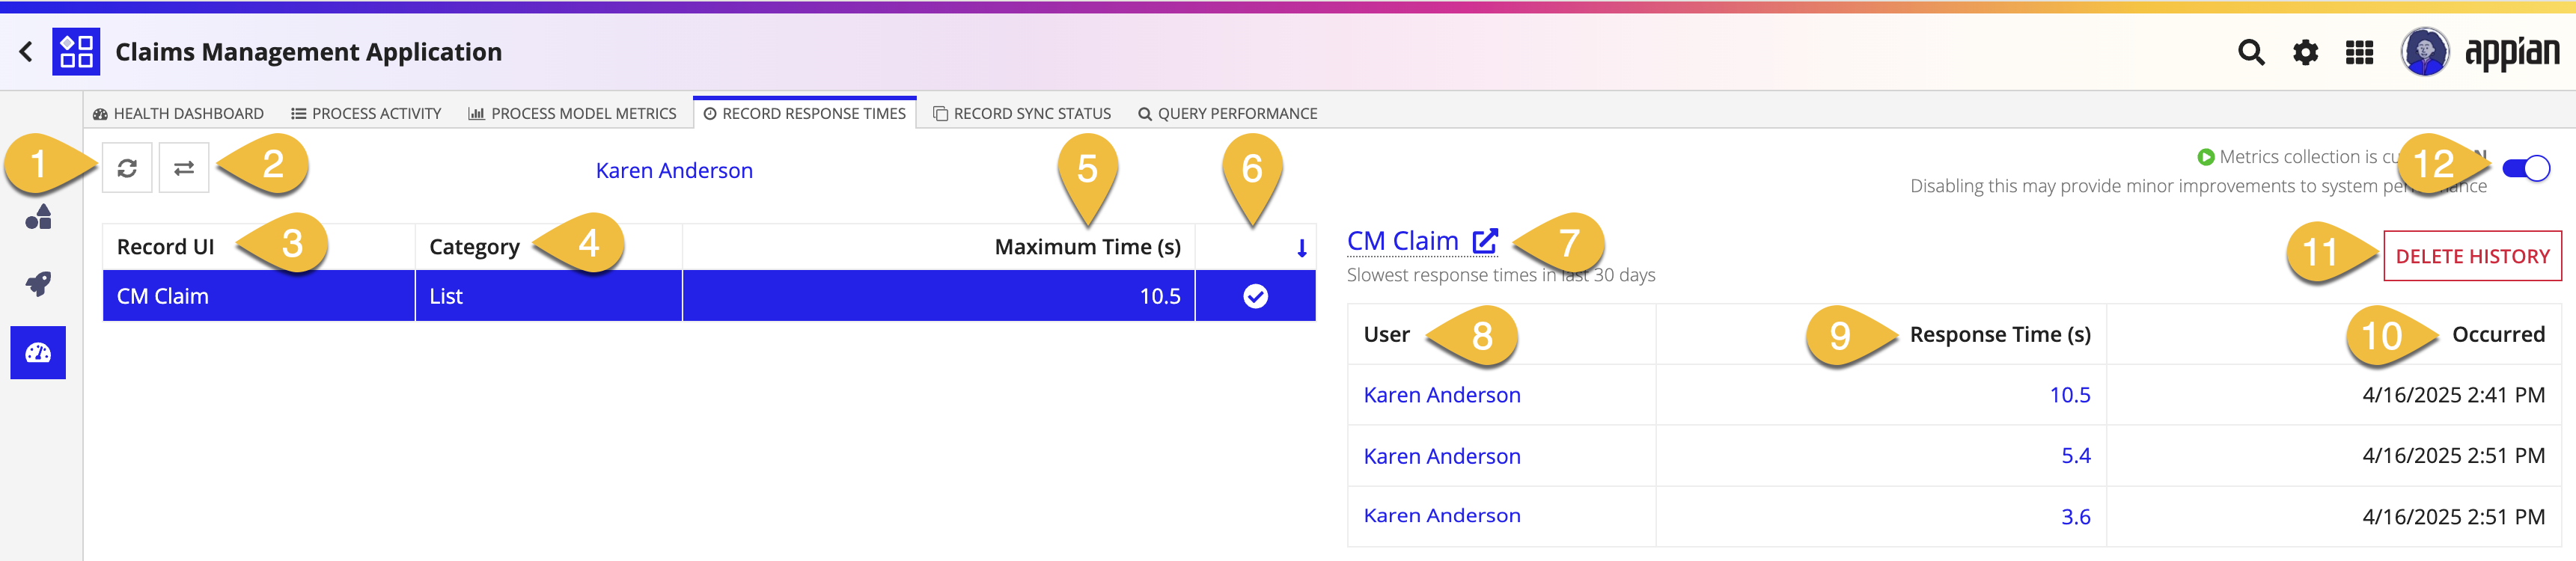Click the checkmark in CM Claim row
This screenshot has width=2576, height=561.
(1255, 296)
